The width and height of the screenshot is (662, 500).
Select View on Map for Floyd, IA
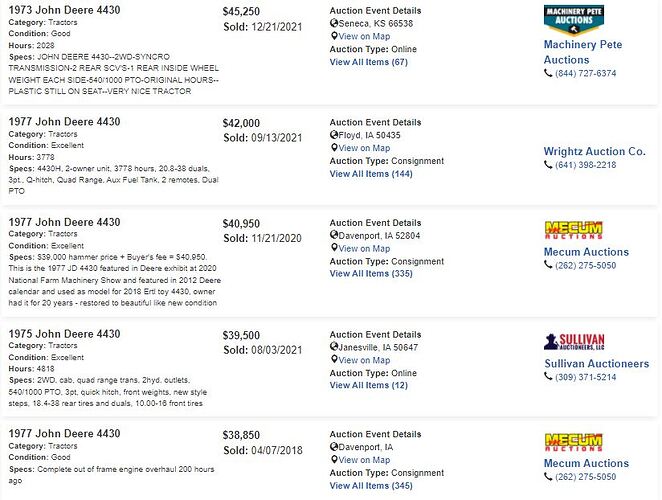[364, 148]
